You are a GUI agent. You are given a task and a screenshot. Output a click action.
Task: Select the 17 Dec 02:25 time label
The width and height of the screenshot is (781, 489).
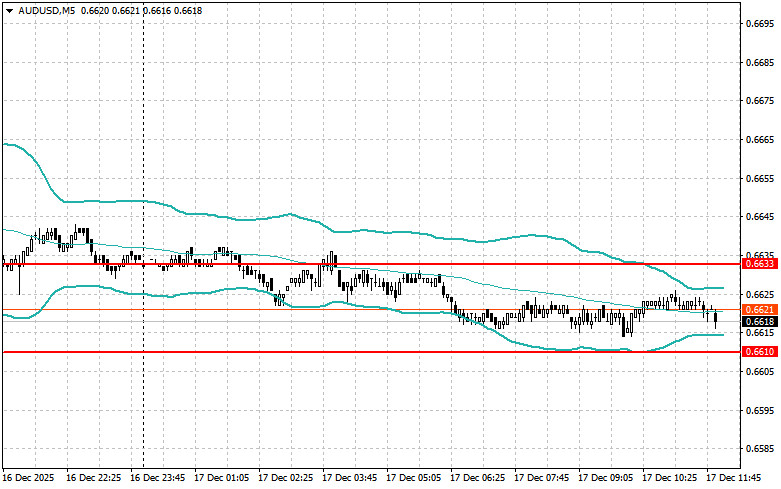285,478
